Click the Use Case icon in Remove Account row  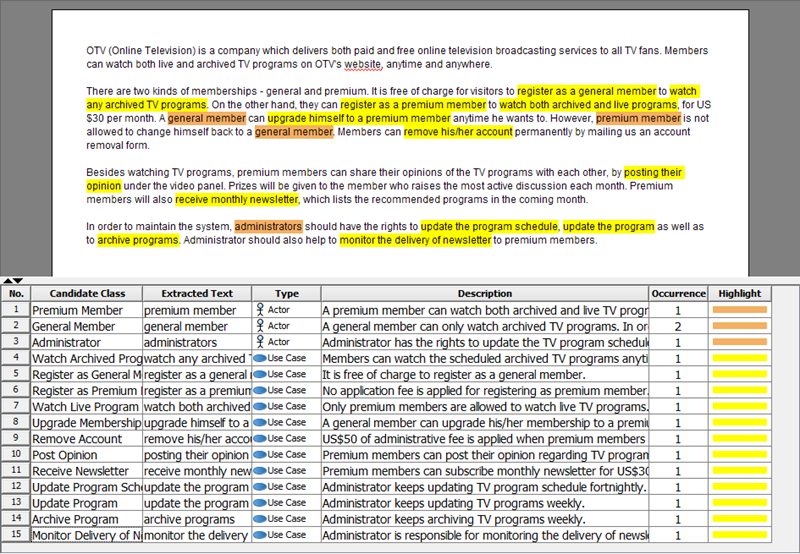tap(260, 439)
